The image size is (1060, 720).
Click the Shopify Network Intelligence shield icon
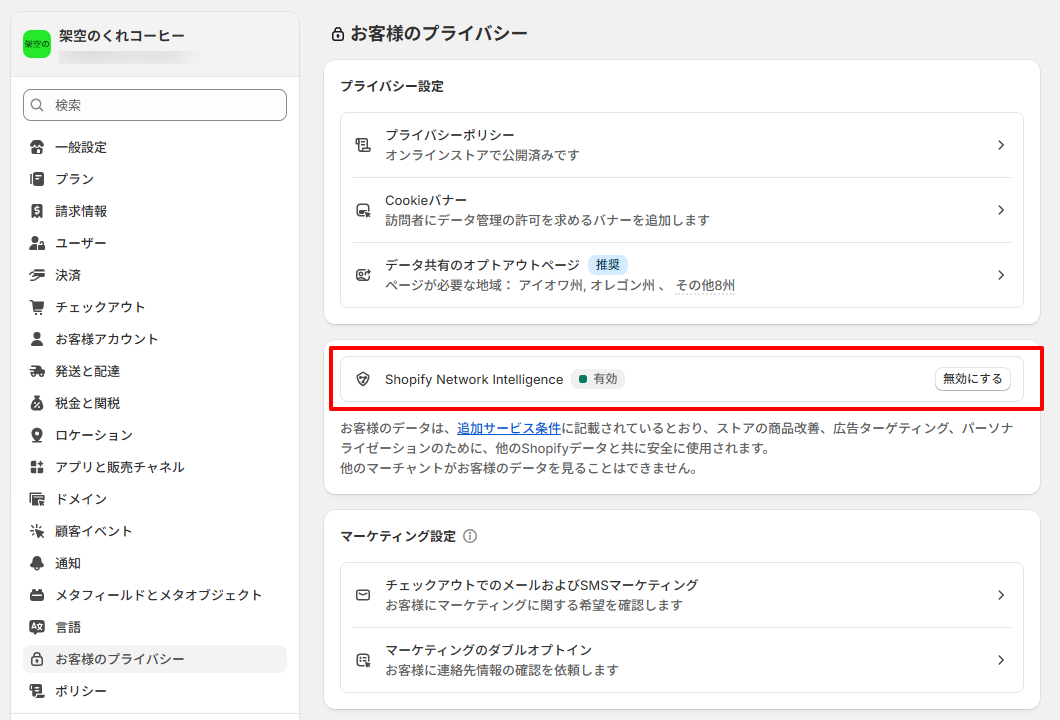pos(363,379)
